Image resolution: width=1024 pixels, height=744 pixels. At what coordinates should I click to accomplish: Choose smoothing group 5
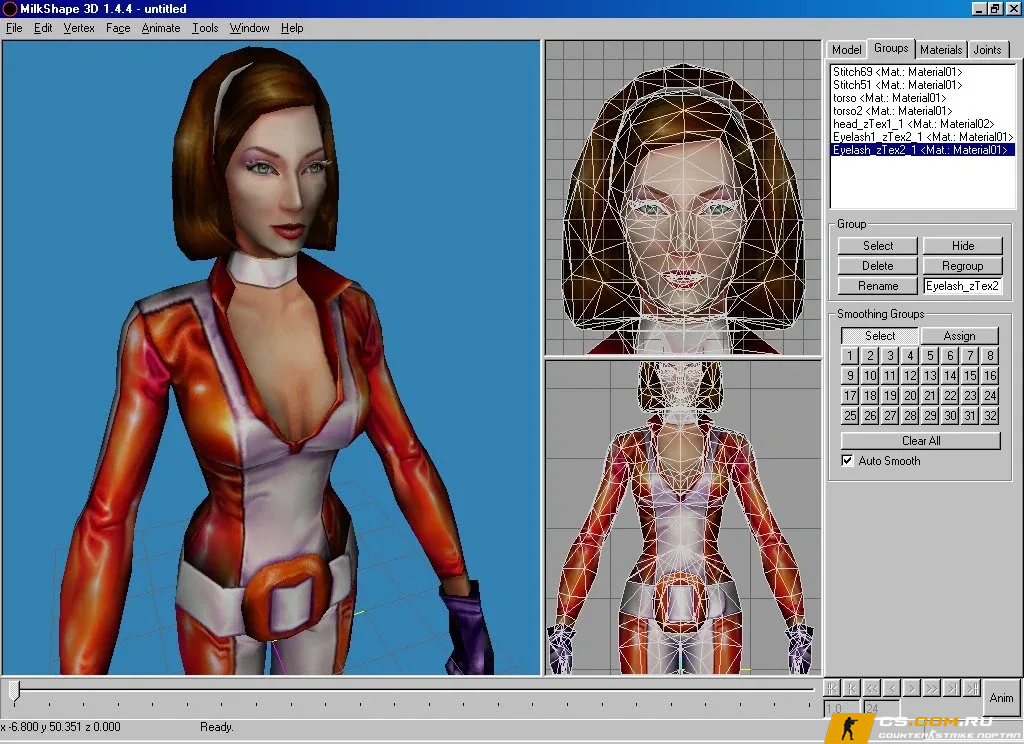[x=930, y=356]
